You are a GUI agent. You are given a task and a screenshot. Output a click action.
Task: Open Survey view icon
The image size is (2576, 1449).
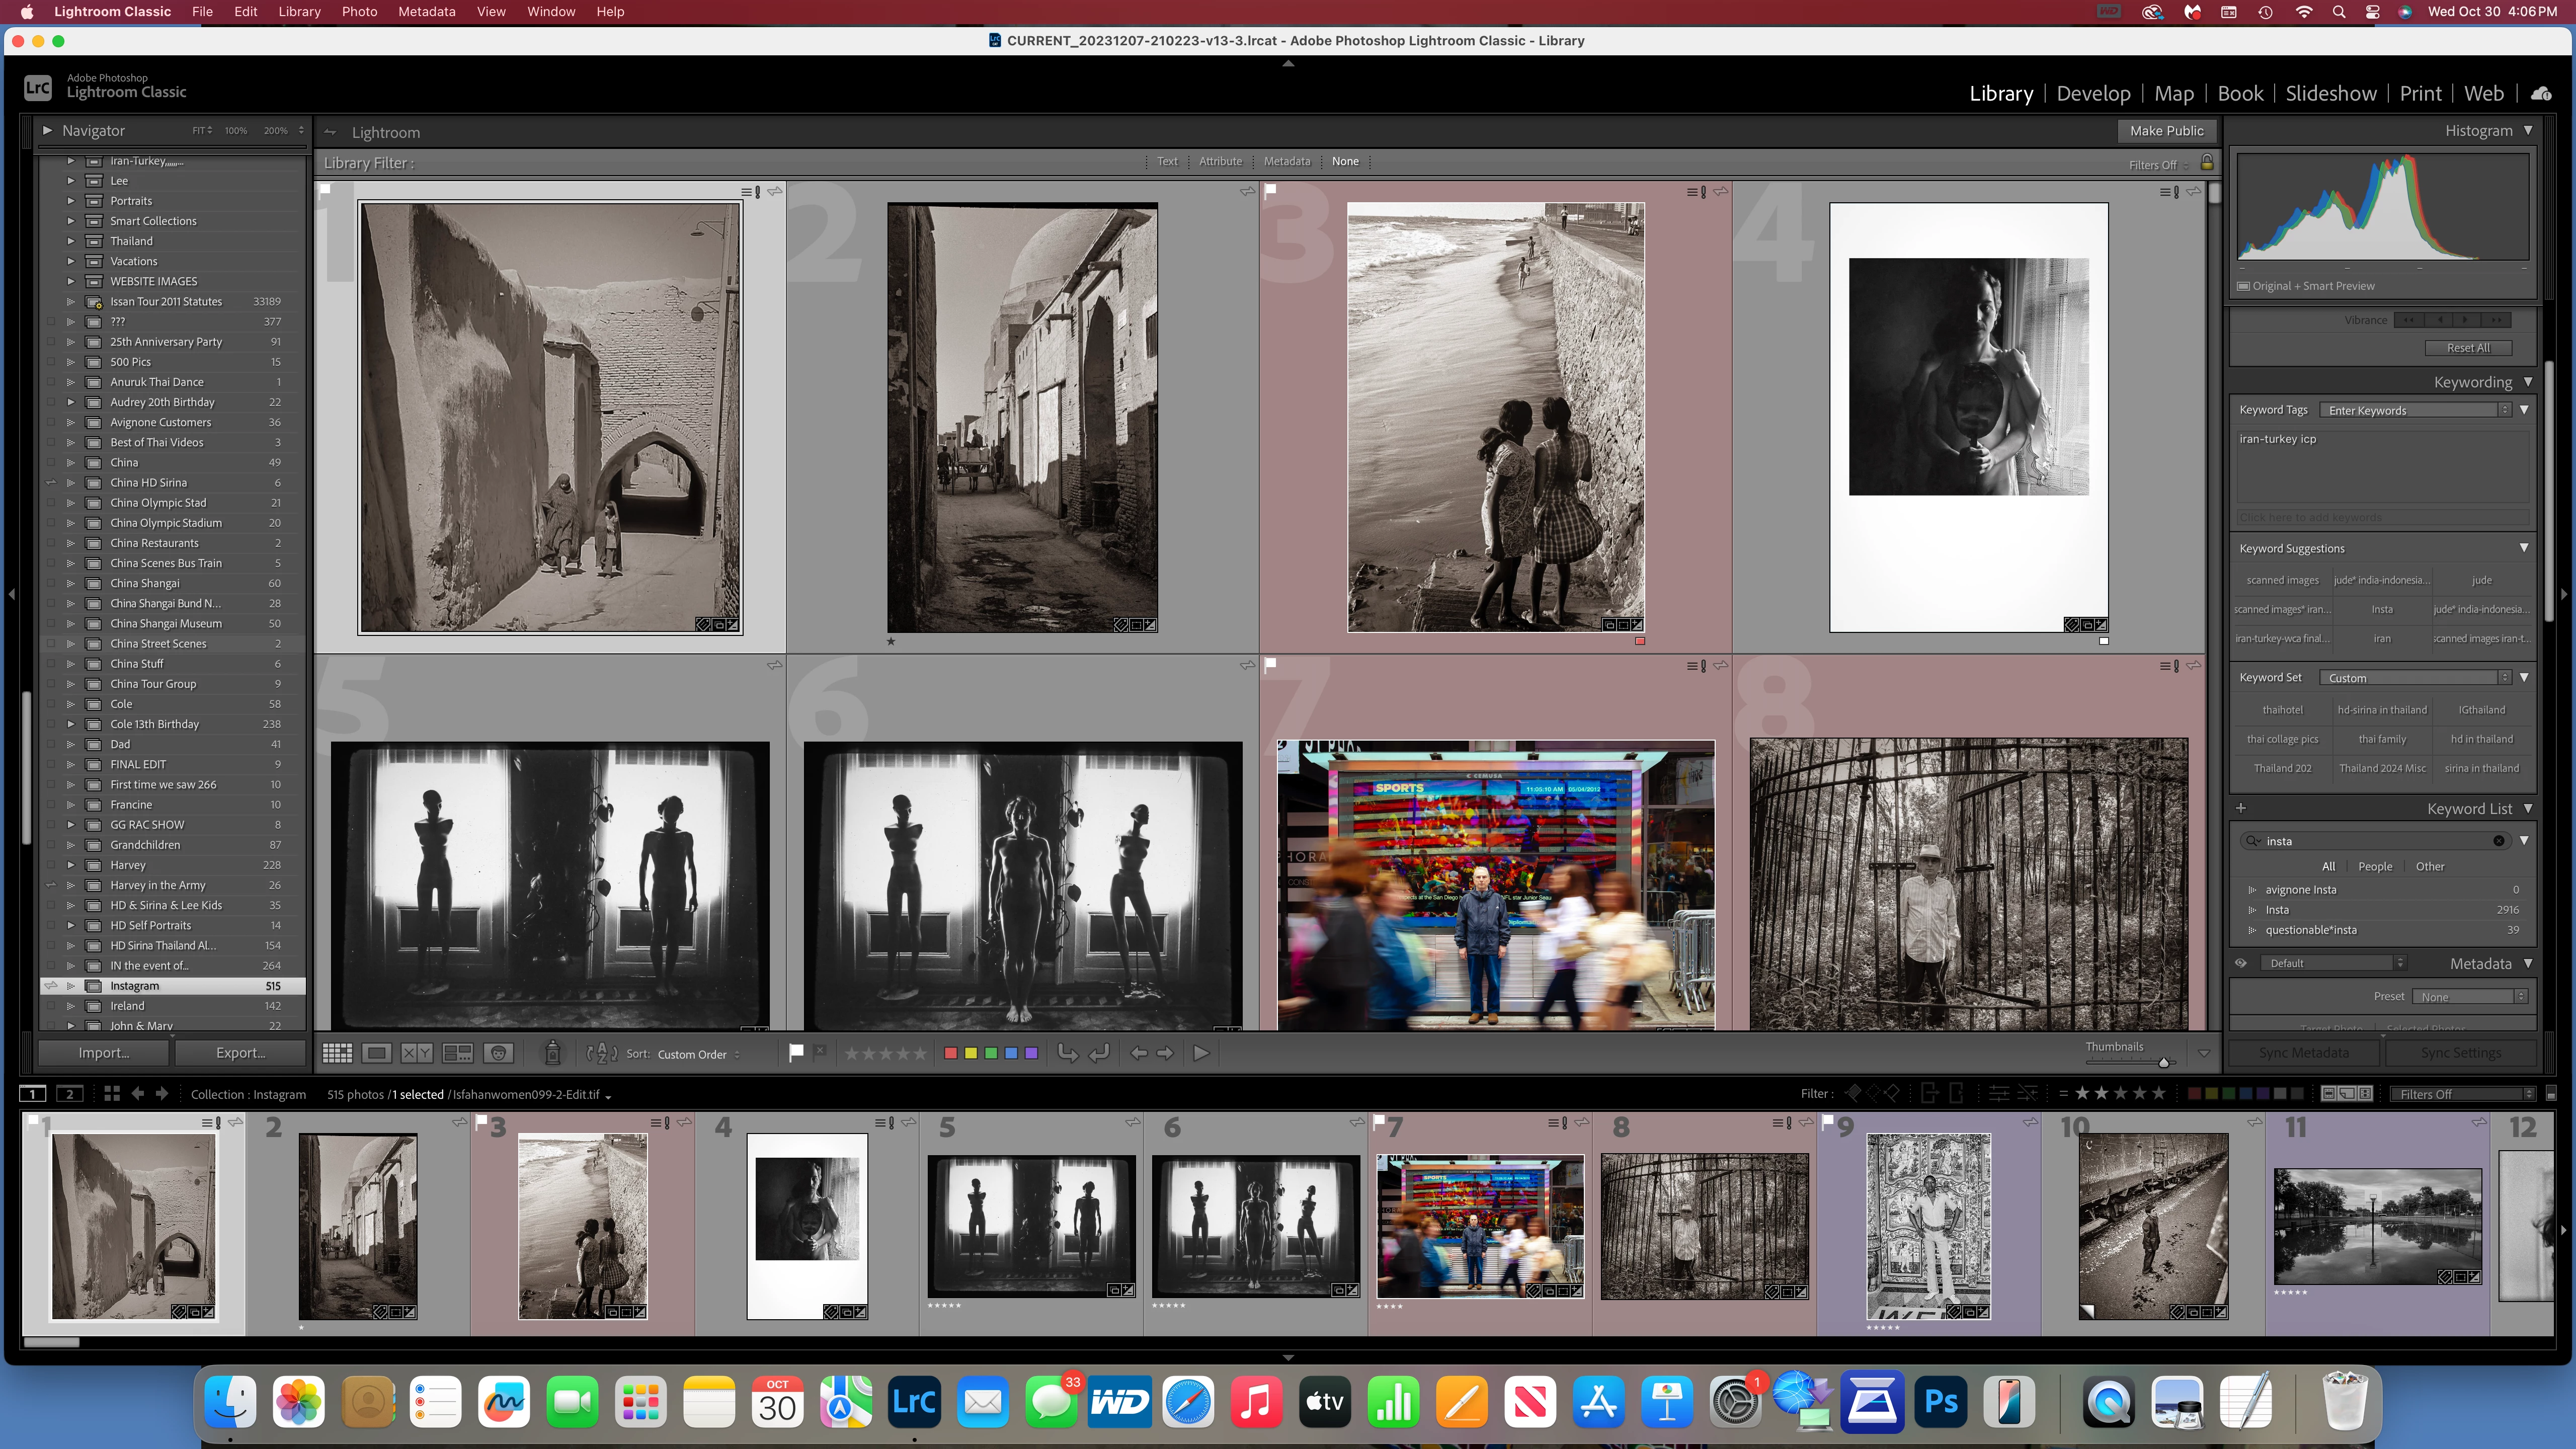point(458,1053)
